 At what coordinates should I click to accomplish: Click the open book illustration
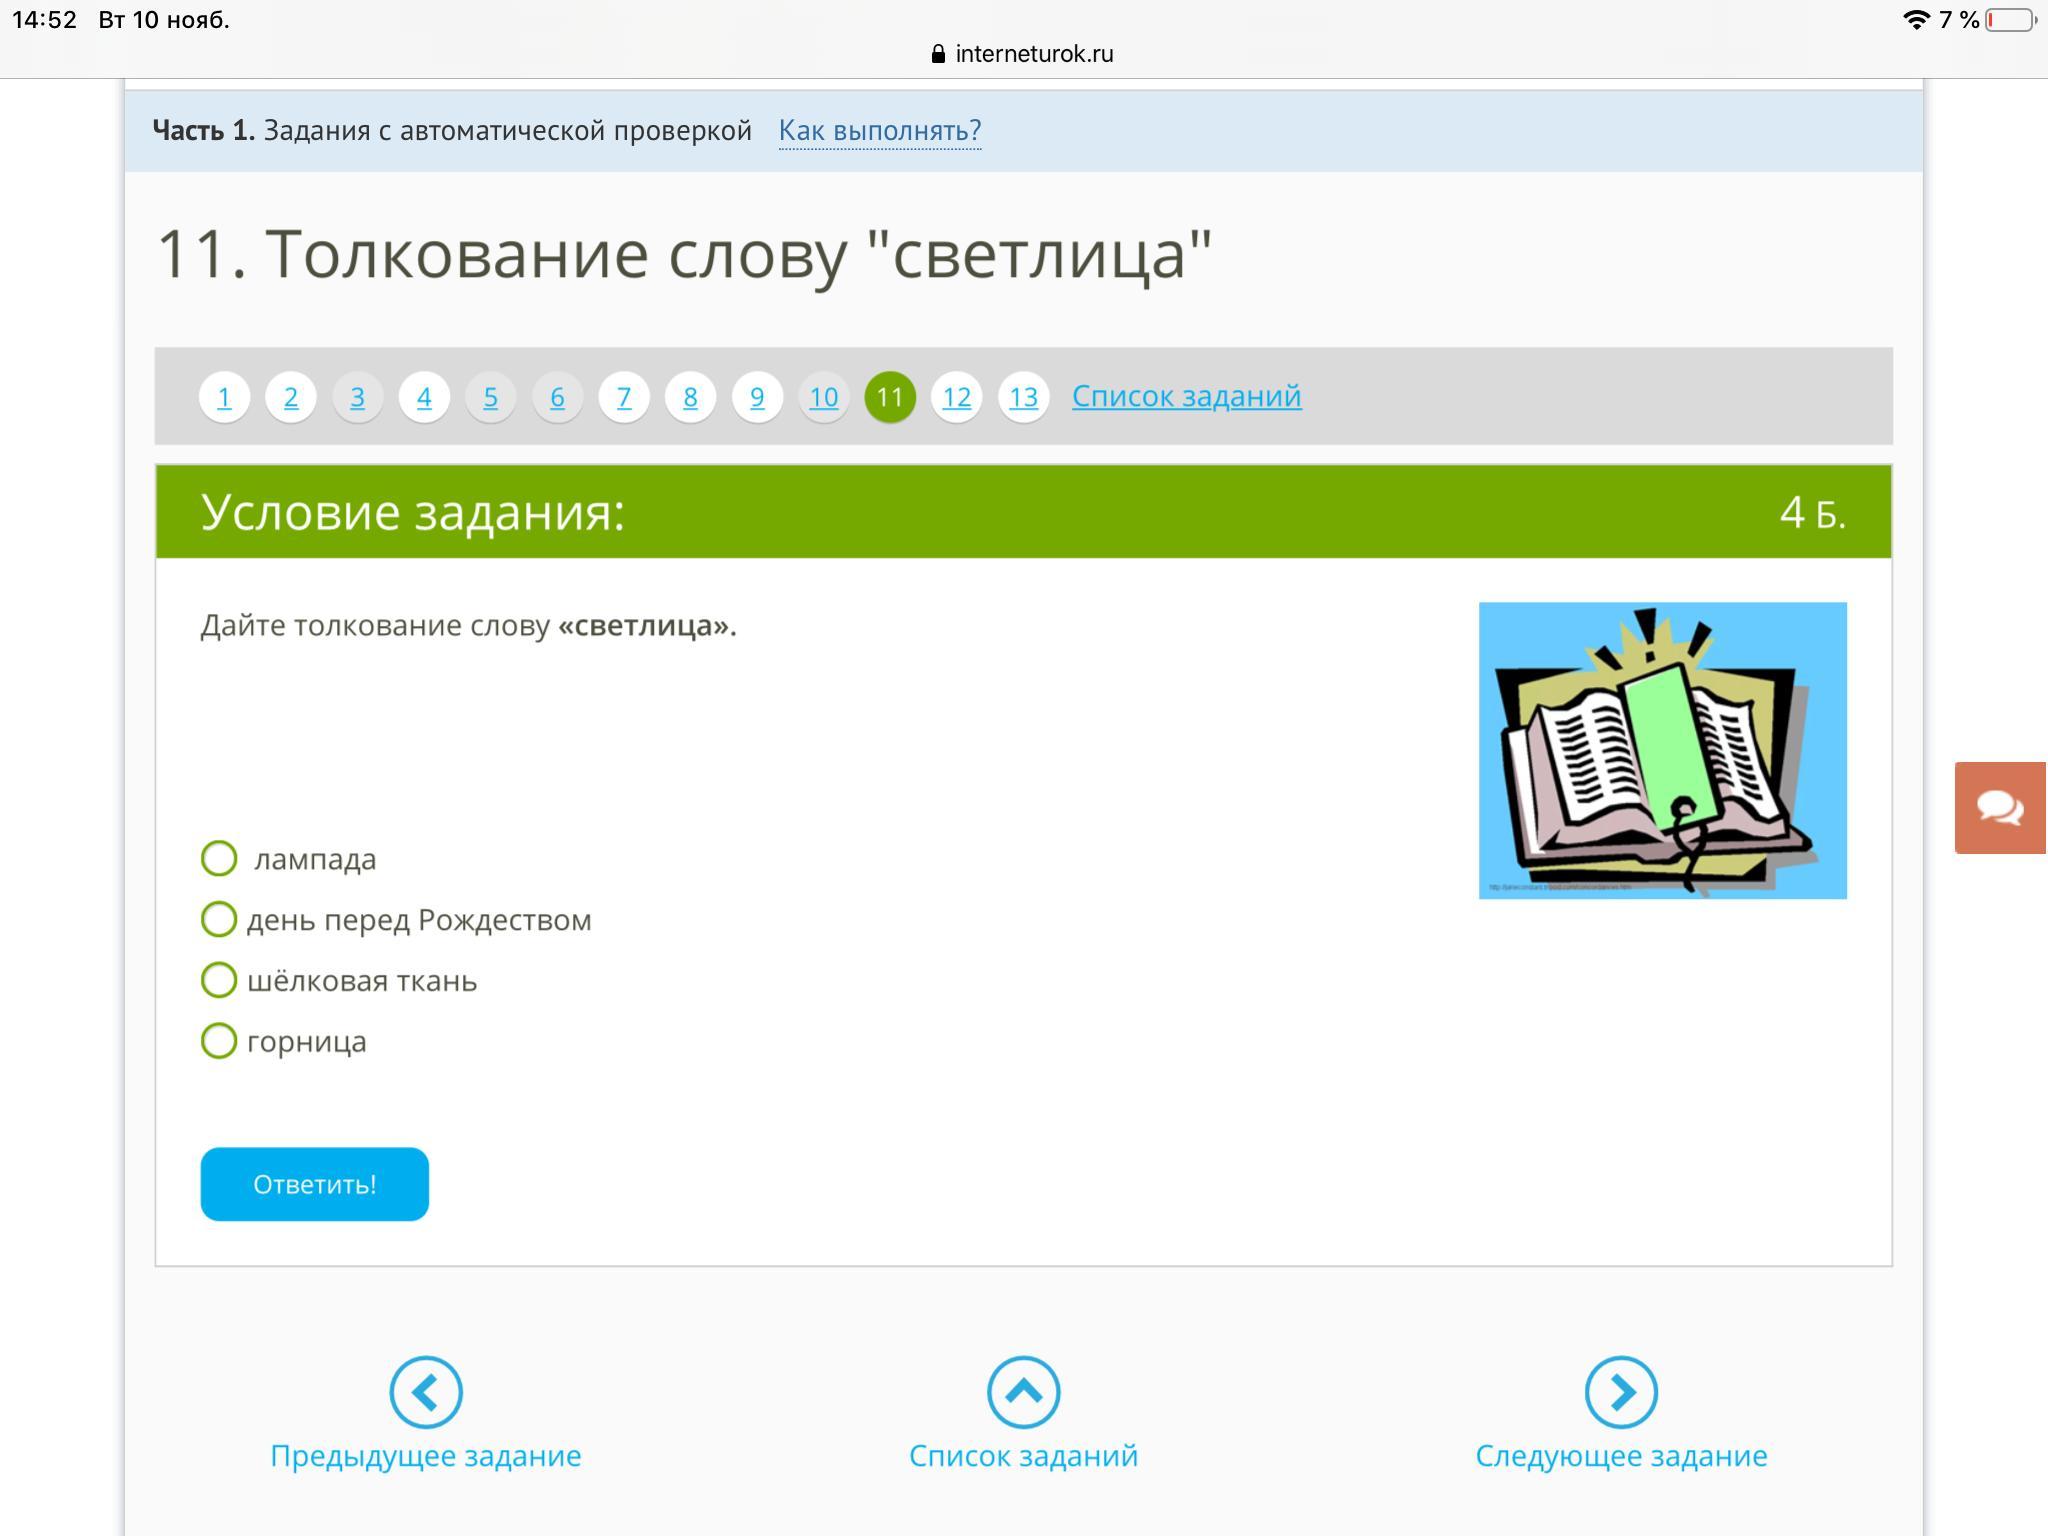point(1662,750)
